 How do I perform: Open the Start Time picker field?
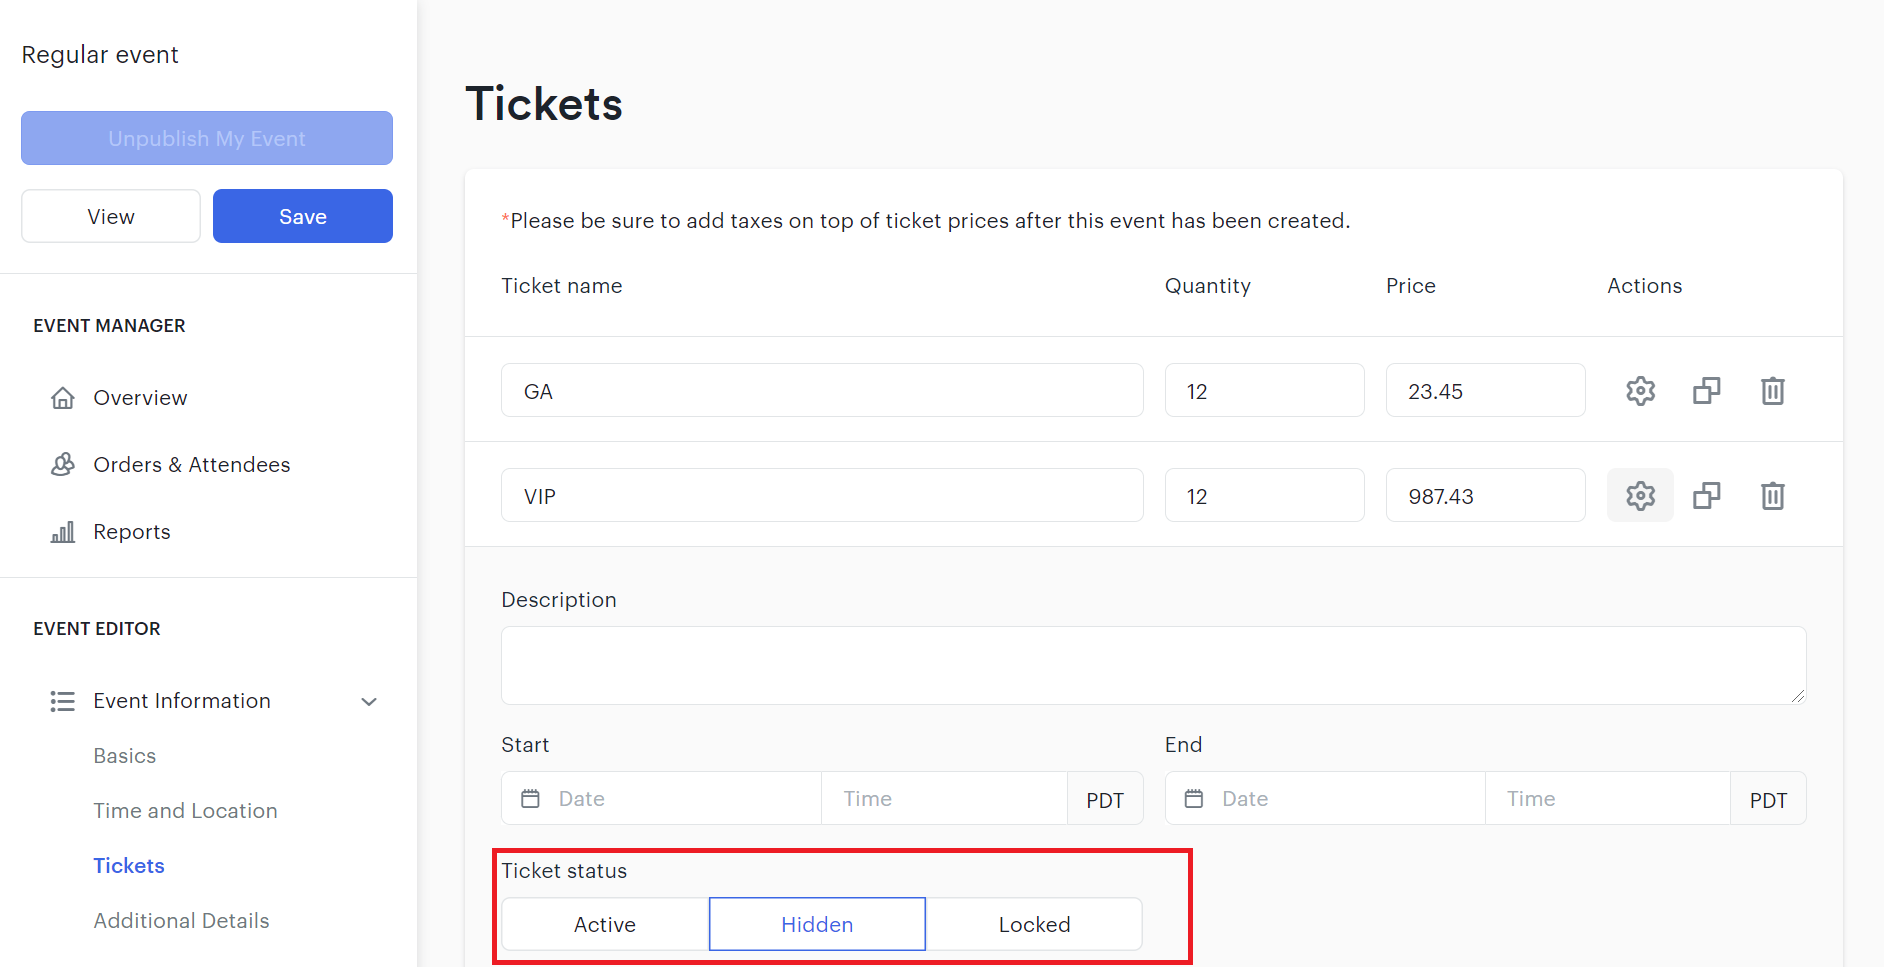(944, 799)
